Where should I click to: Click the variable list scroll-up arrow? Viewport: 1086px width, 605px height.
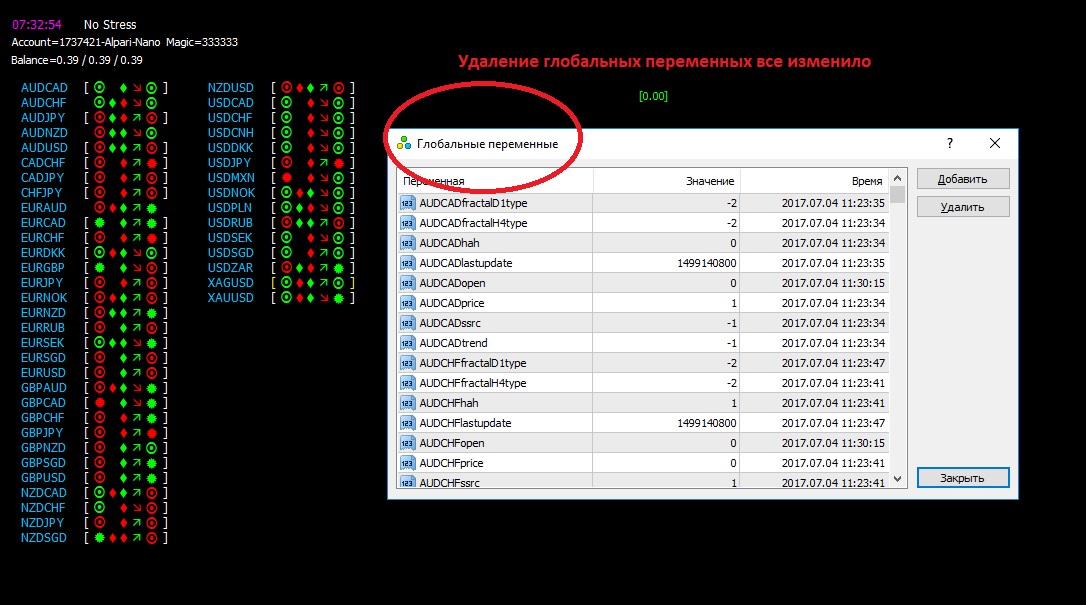pyautogui.click(x=898, y=178)
